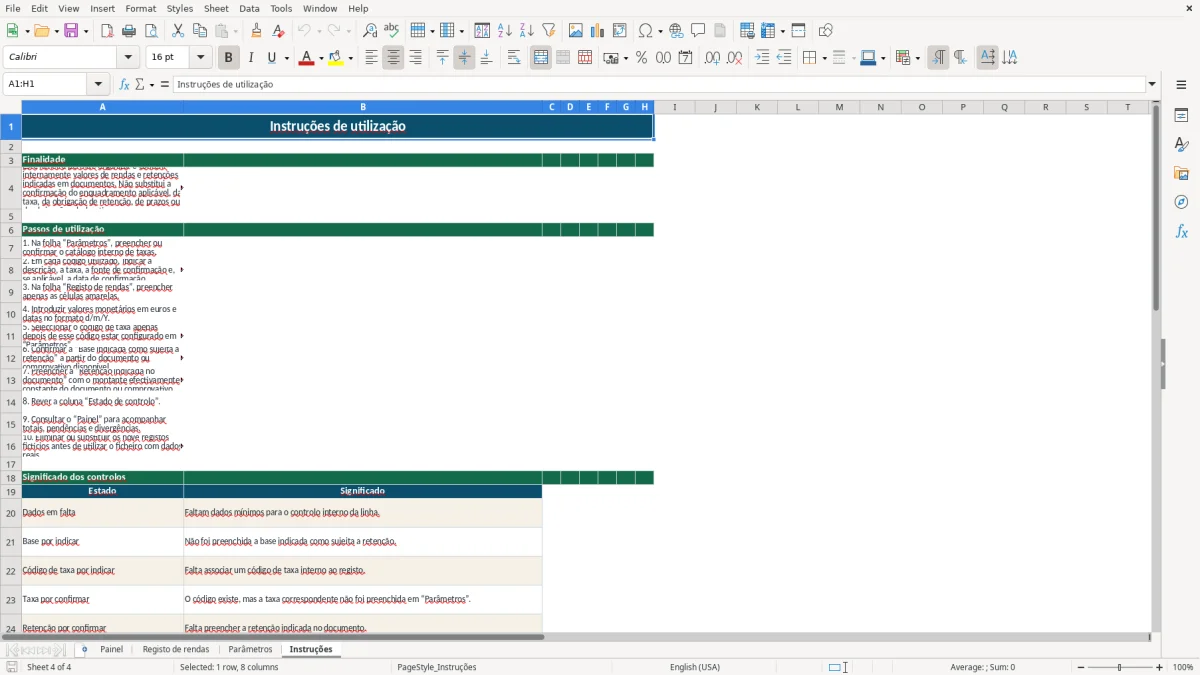The height and width of the screenshot is (675, 1200).
Task: Open the Tools menu
Action: point(281,8)
